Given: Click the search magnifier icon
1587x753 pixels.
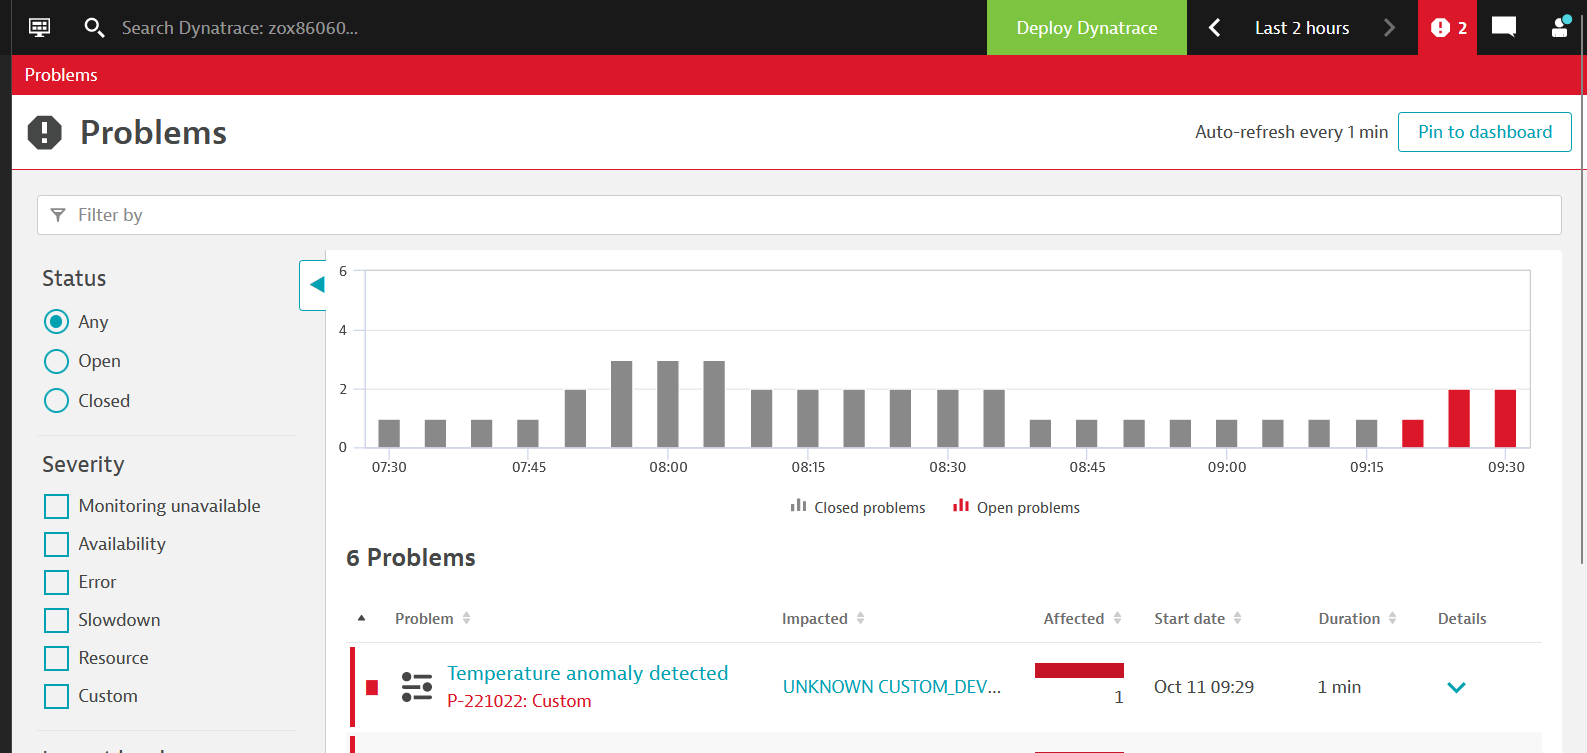Looking at the screenshot, I should point(94,27).
